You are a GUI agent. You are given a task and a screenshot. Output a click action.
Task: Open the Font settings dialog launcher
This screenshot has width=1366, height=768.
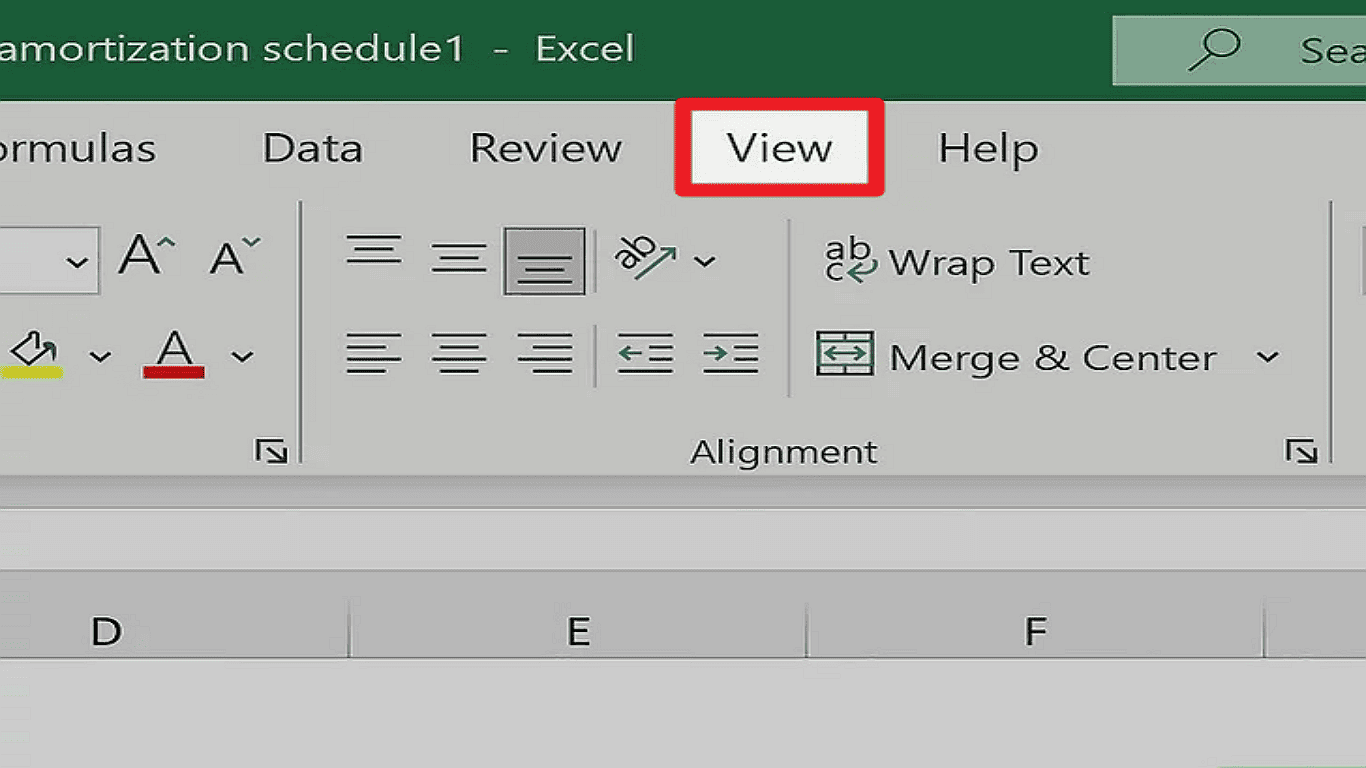point(270,452)
